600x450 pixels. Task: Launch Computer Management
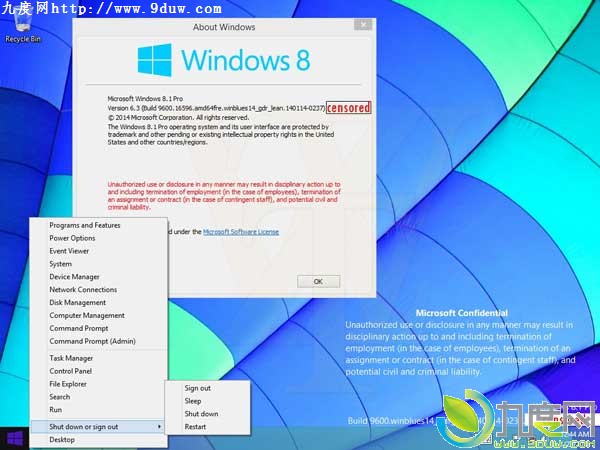coord(98,315)
